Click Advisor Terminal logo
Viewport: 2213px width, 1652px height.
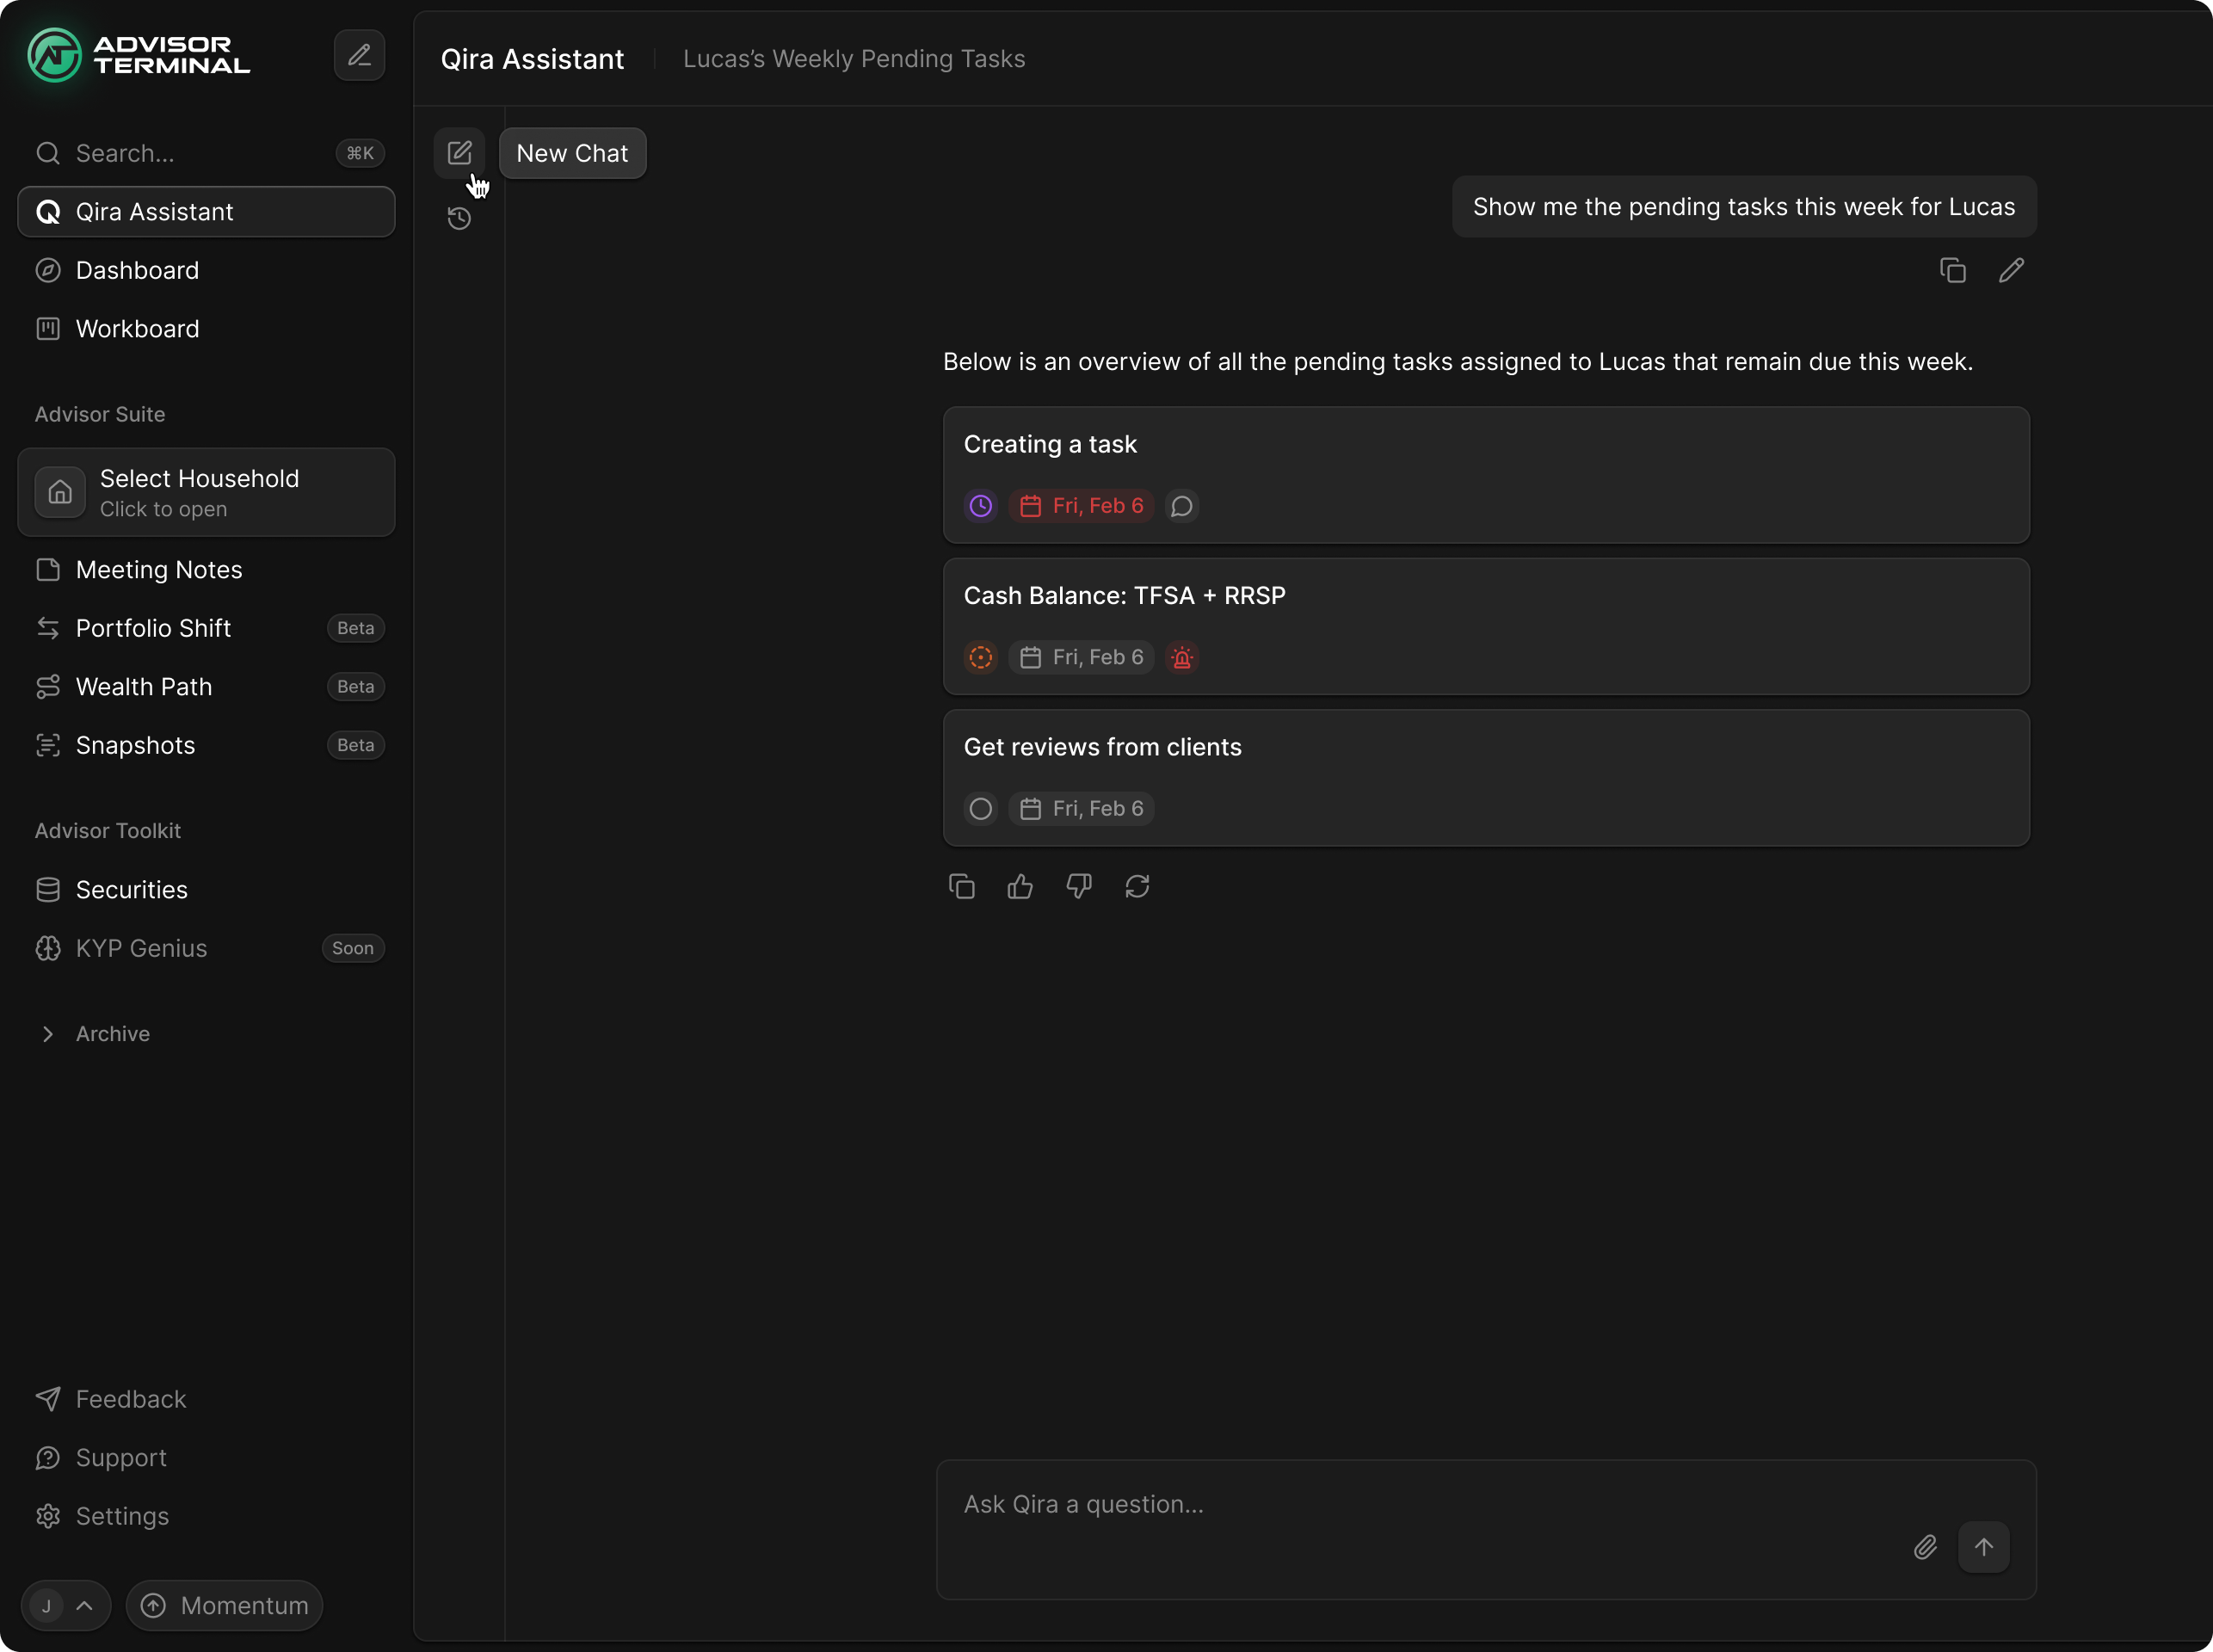click(x=139, y=55)
